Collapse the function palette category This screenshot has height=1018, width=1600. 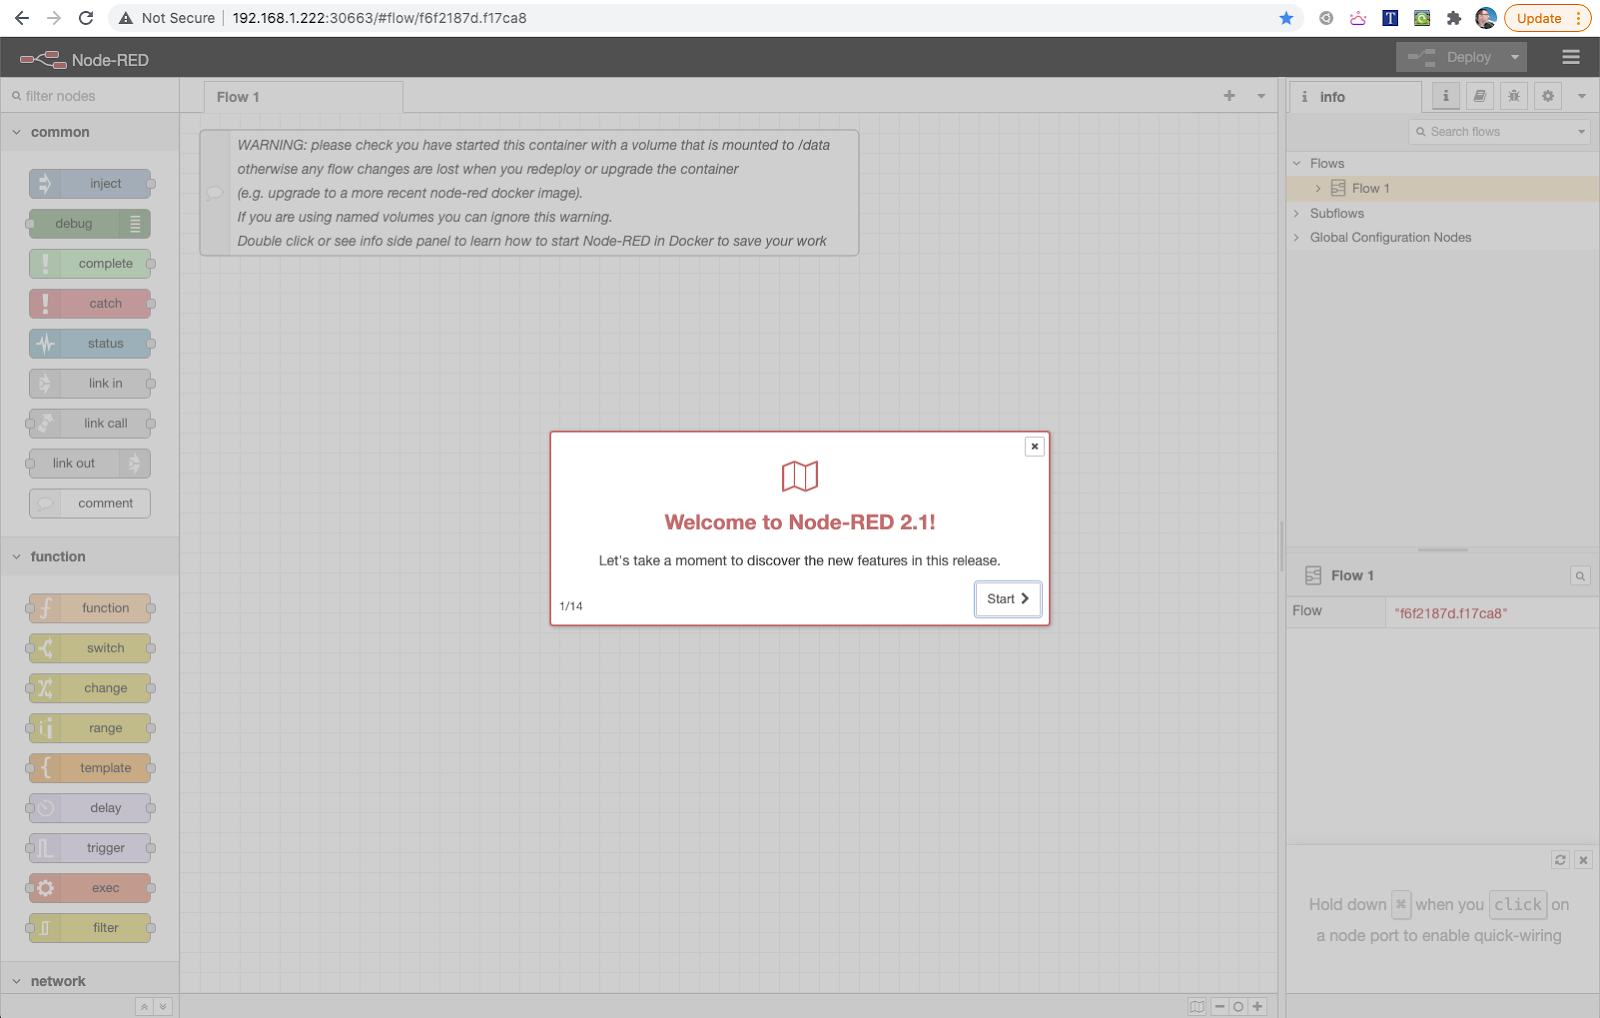[90, 557]
